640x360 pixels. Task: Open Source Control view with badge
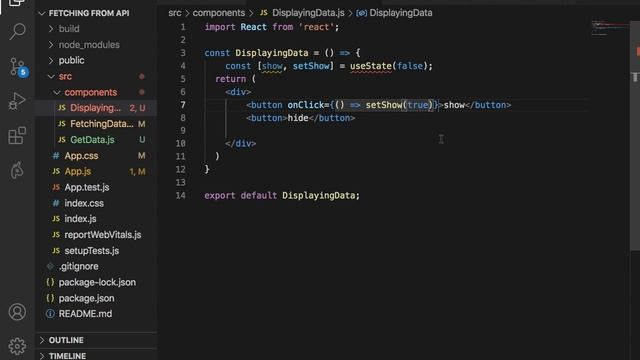[18, 67]
